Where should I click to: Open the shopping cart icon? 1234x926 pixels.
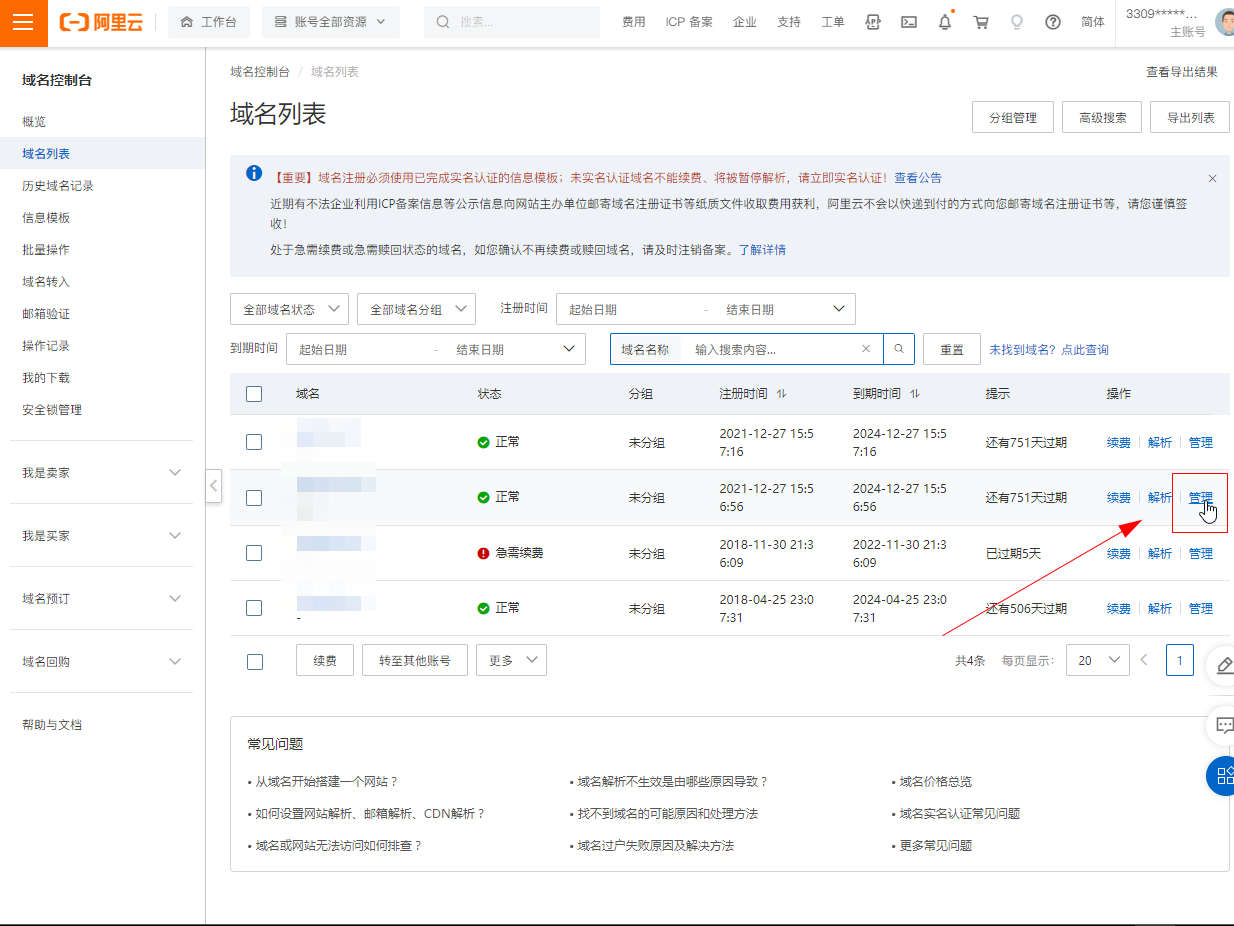(x=981, y=22)
